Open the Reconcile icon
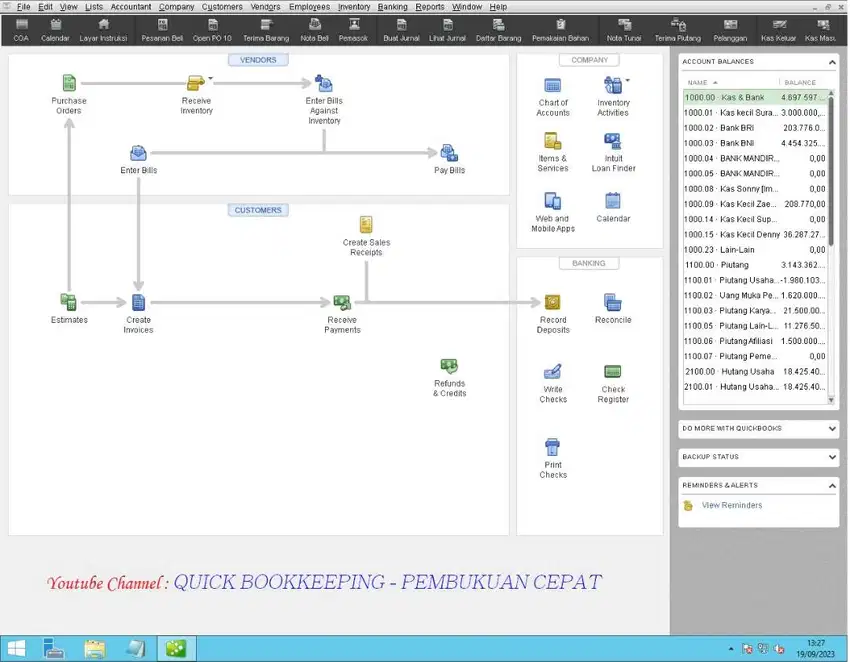Image resolution: width=850 pixels, height=662 pixels. 613,303
